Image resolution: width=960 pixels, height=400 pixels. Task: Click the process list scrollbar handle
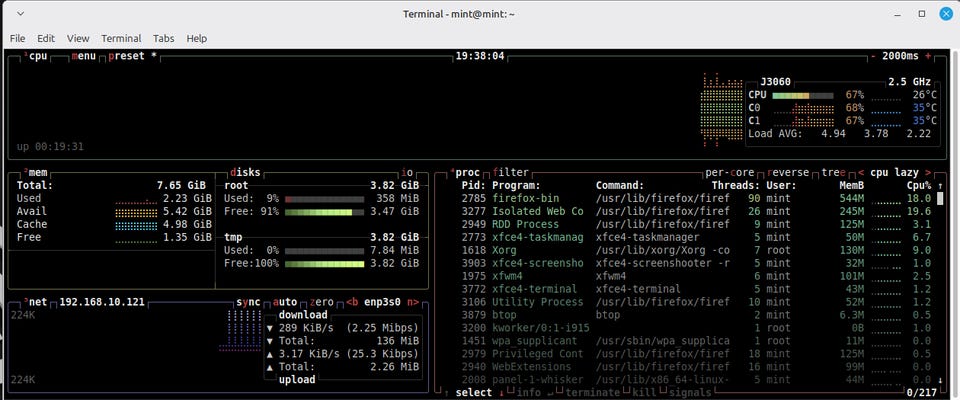click(x=940, y=198)
